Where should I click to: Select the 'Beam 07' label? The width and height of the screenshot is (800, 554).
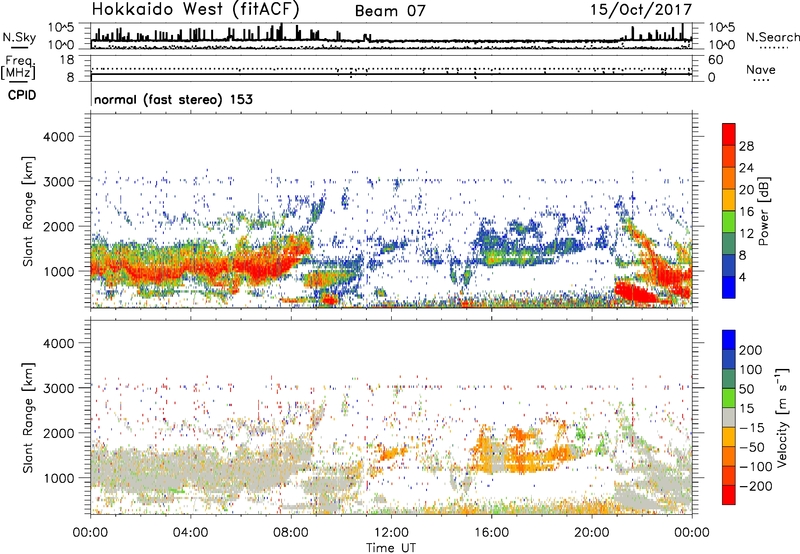(390, 11)
